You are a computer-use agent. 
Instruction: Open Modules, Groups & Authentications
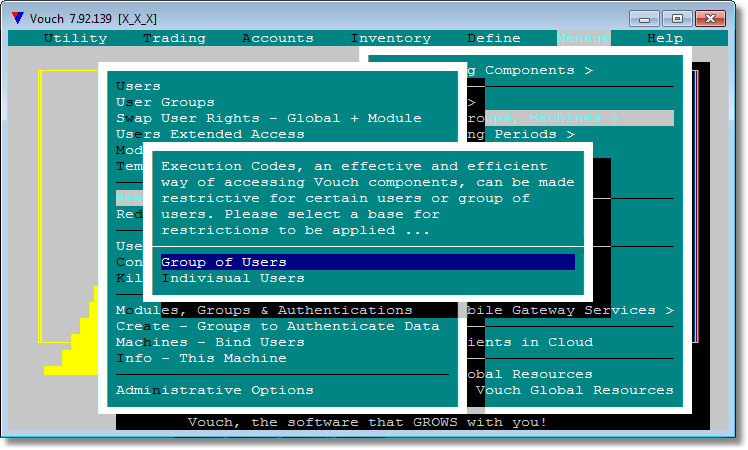tap(264, 310)
